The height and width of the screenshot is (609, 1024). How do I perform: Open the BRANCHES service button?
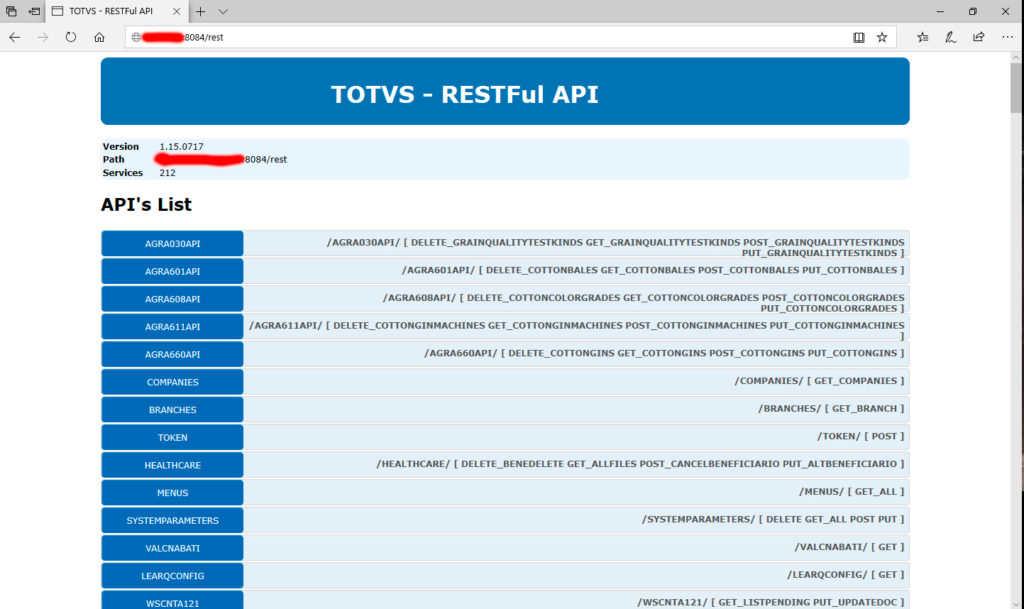click(172, 410)
